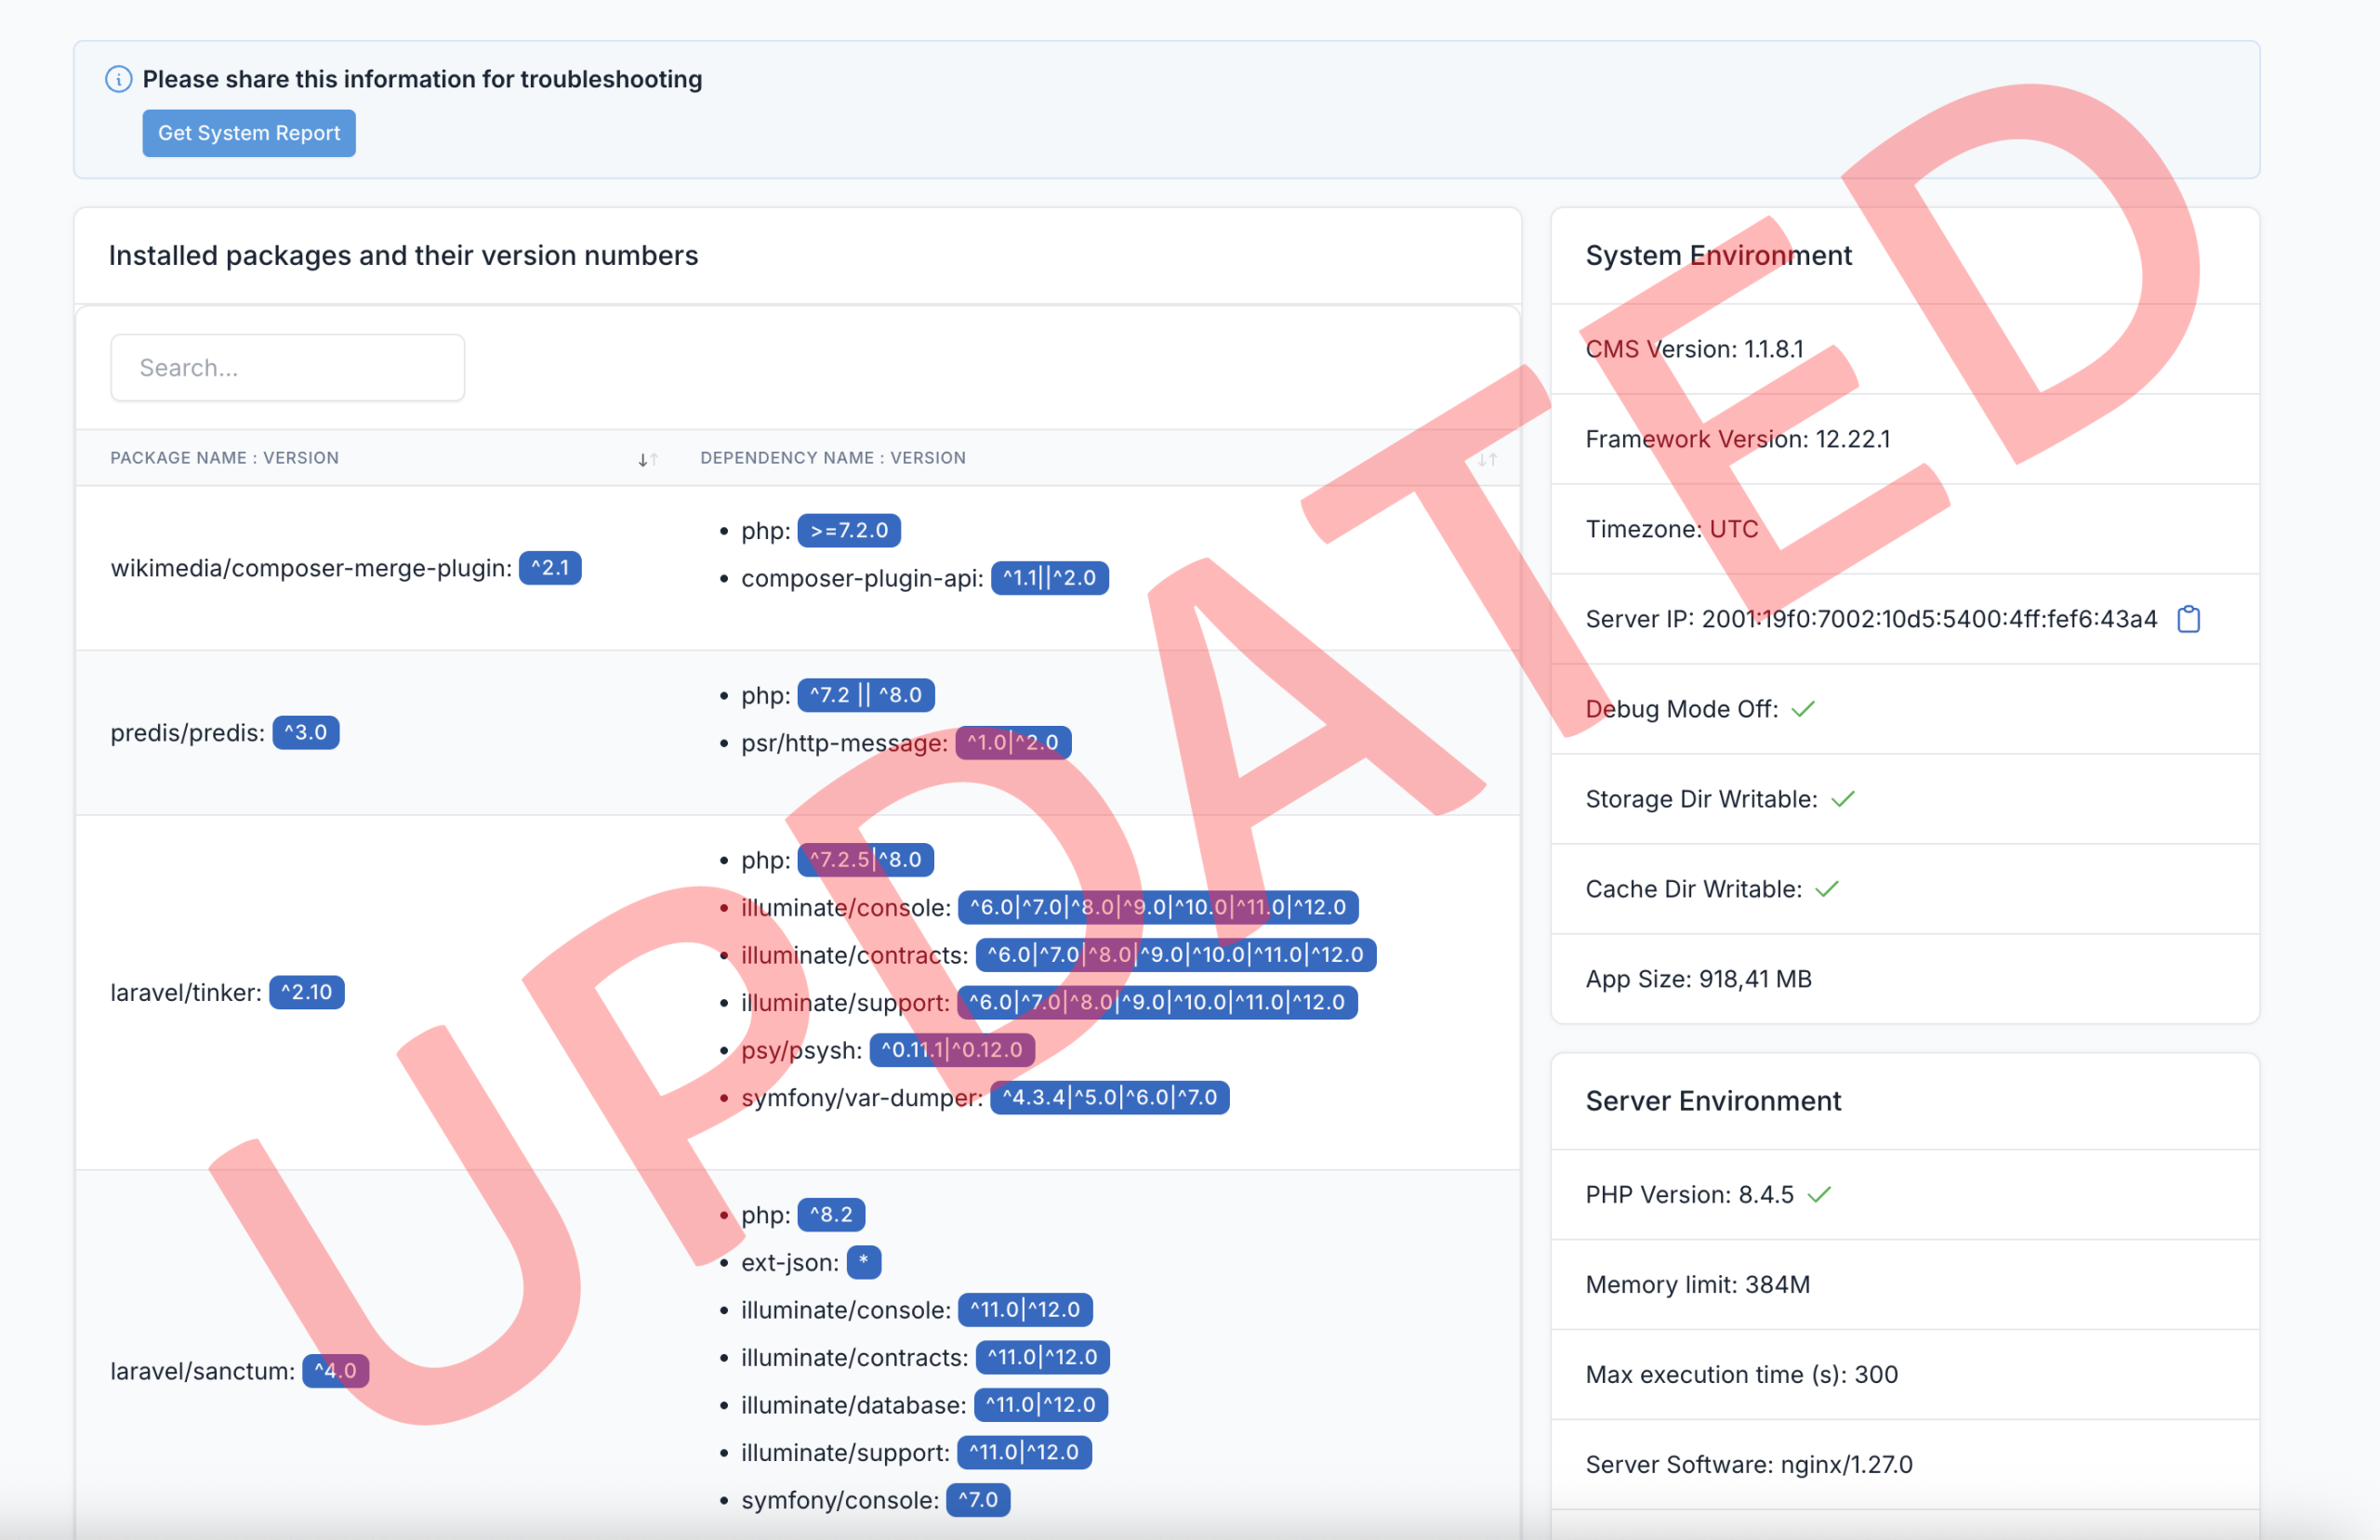Click symfony/var-dumper version badge
2380x1540 pixels.
point(1110,1098)
